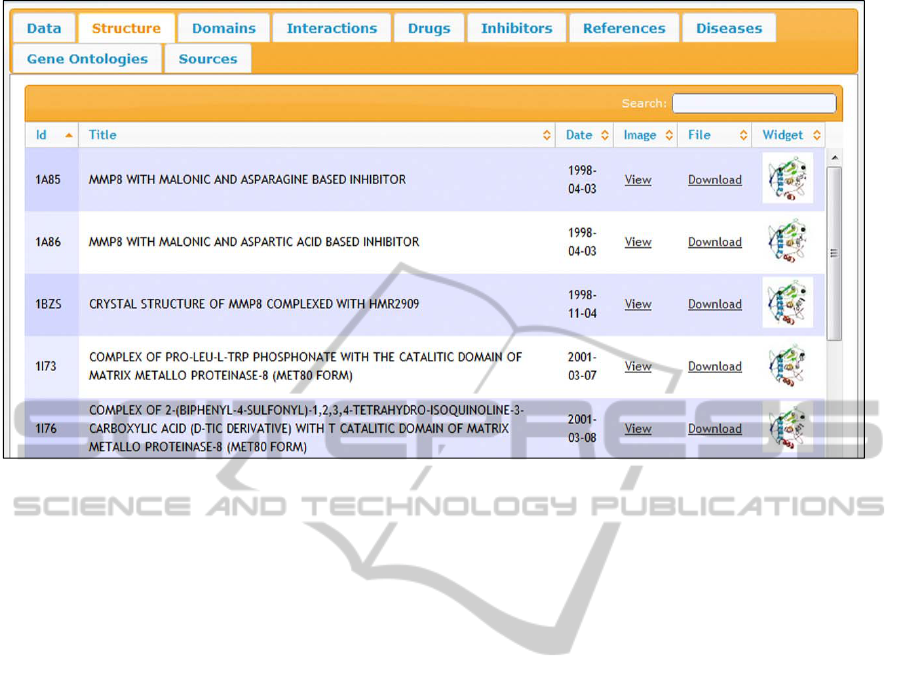
Task: Focus the Search input field
Action: (x=754, y=103)
